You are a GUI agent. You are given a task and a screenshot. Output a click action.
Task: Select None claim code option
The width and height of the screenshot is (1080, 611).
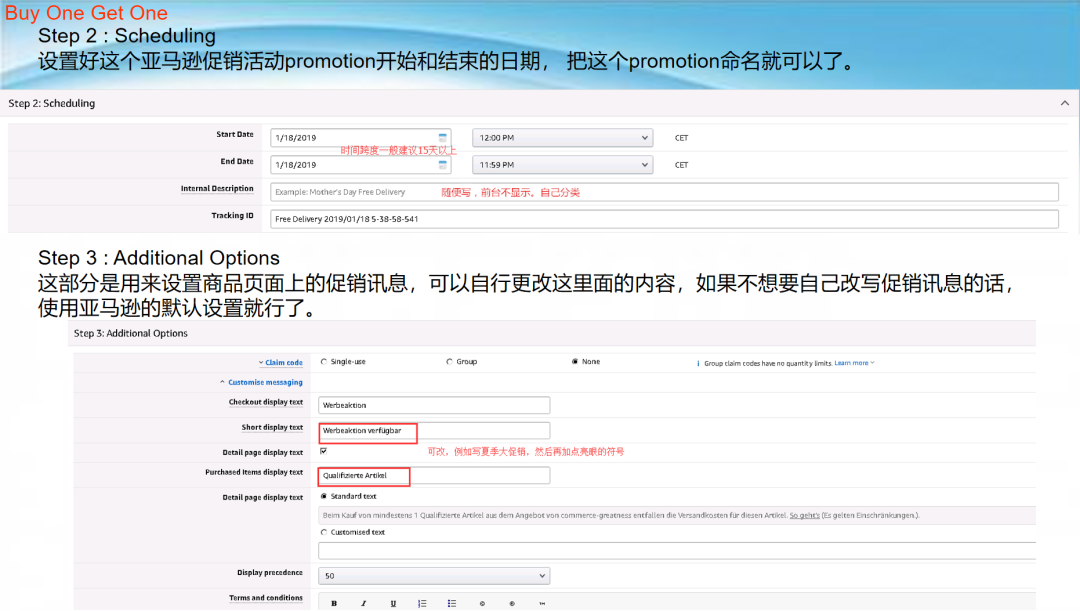(x=575, y=362)
